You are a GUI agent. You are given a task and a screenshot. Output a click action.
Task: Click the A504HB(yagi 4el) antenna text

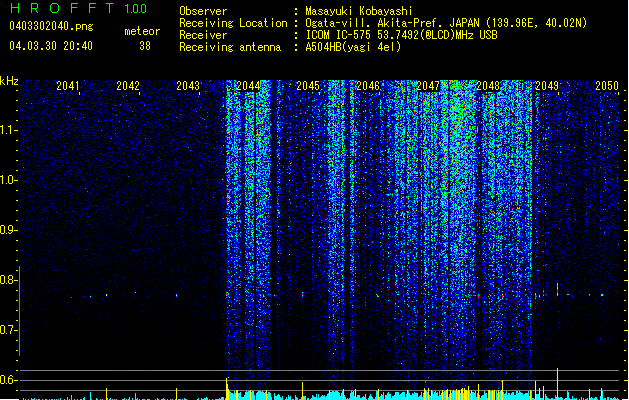(353, 47)
